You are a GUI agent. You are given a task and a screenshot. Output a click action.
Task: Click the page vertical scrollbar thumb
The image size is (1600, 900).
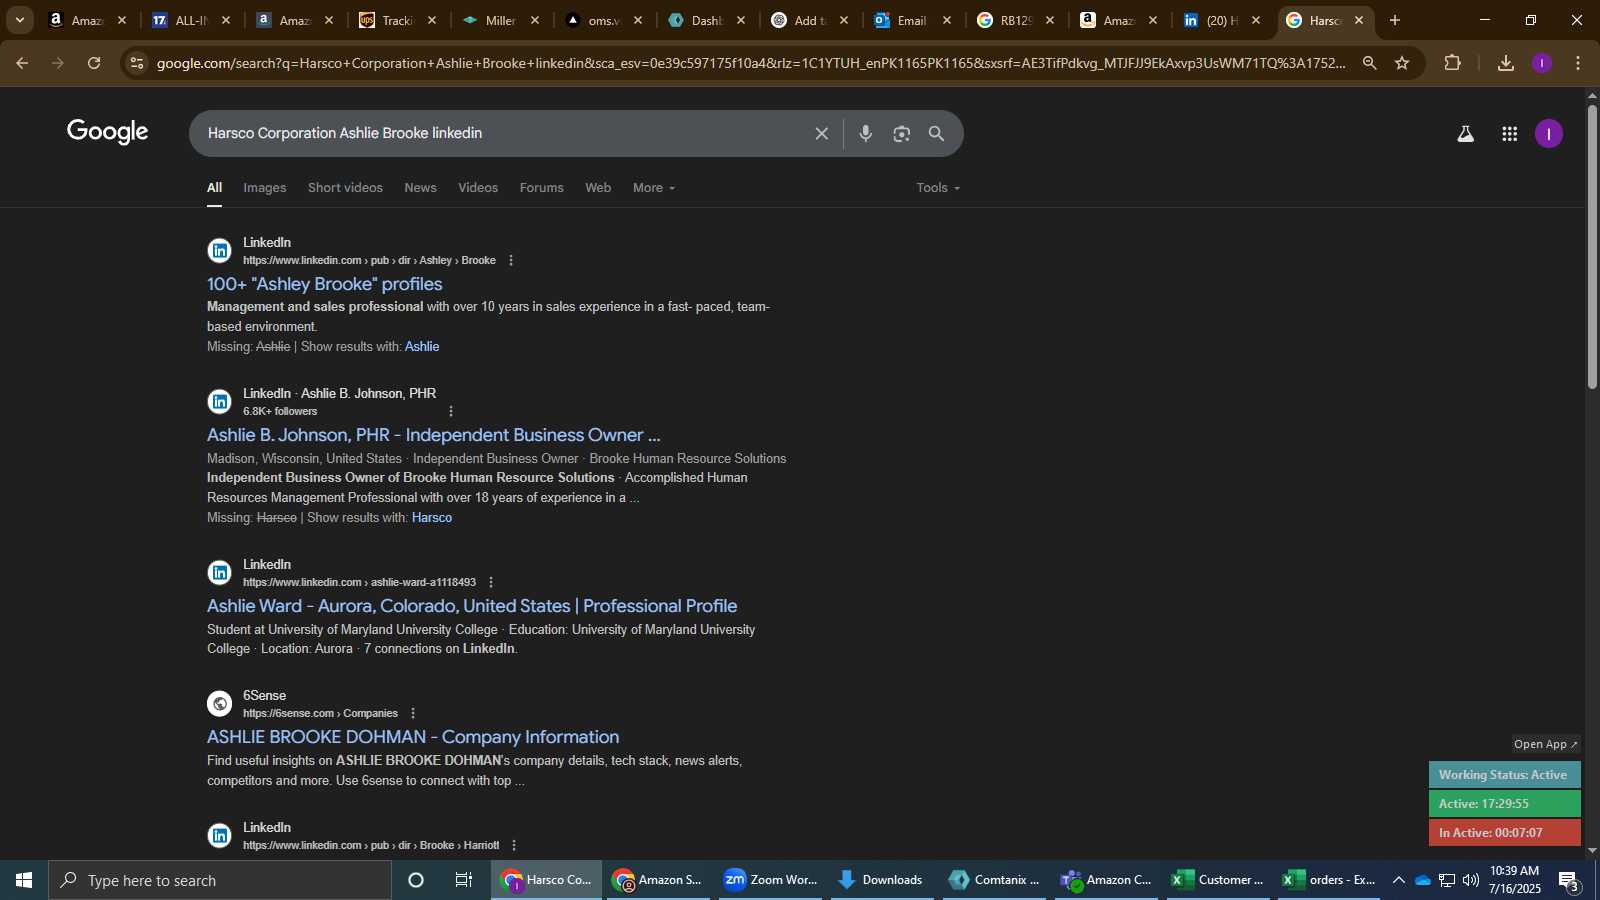click(x=1592, y=245)
